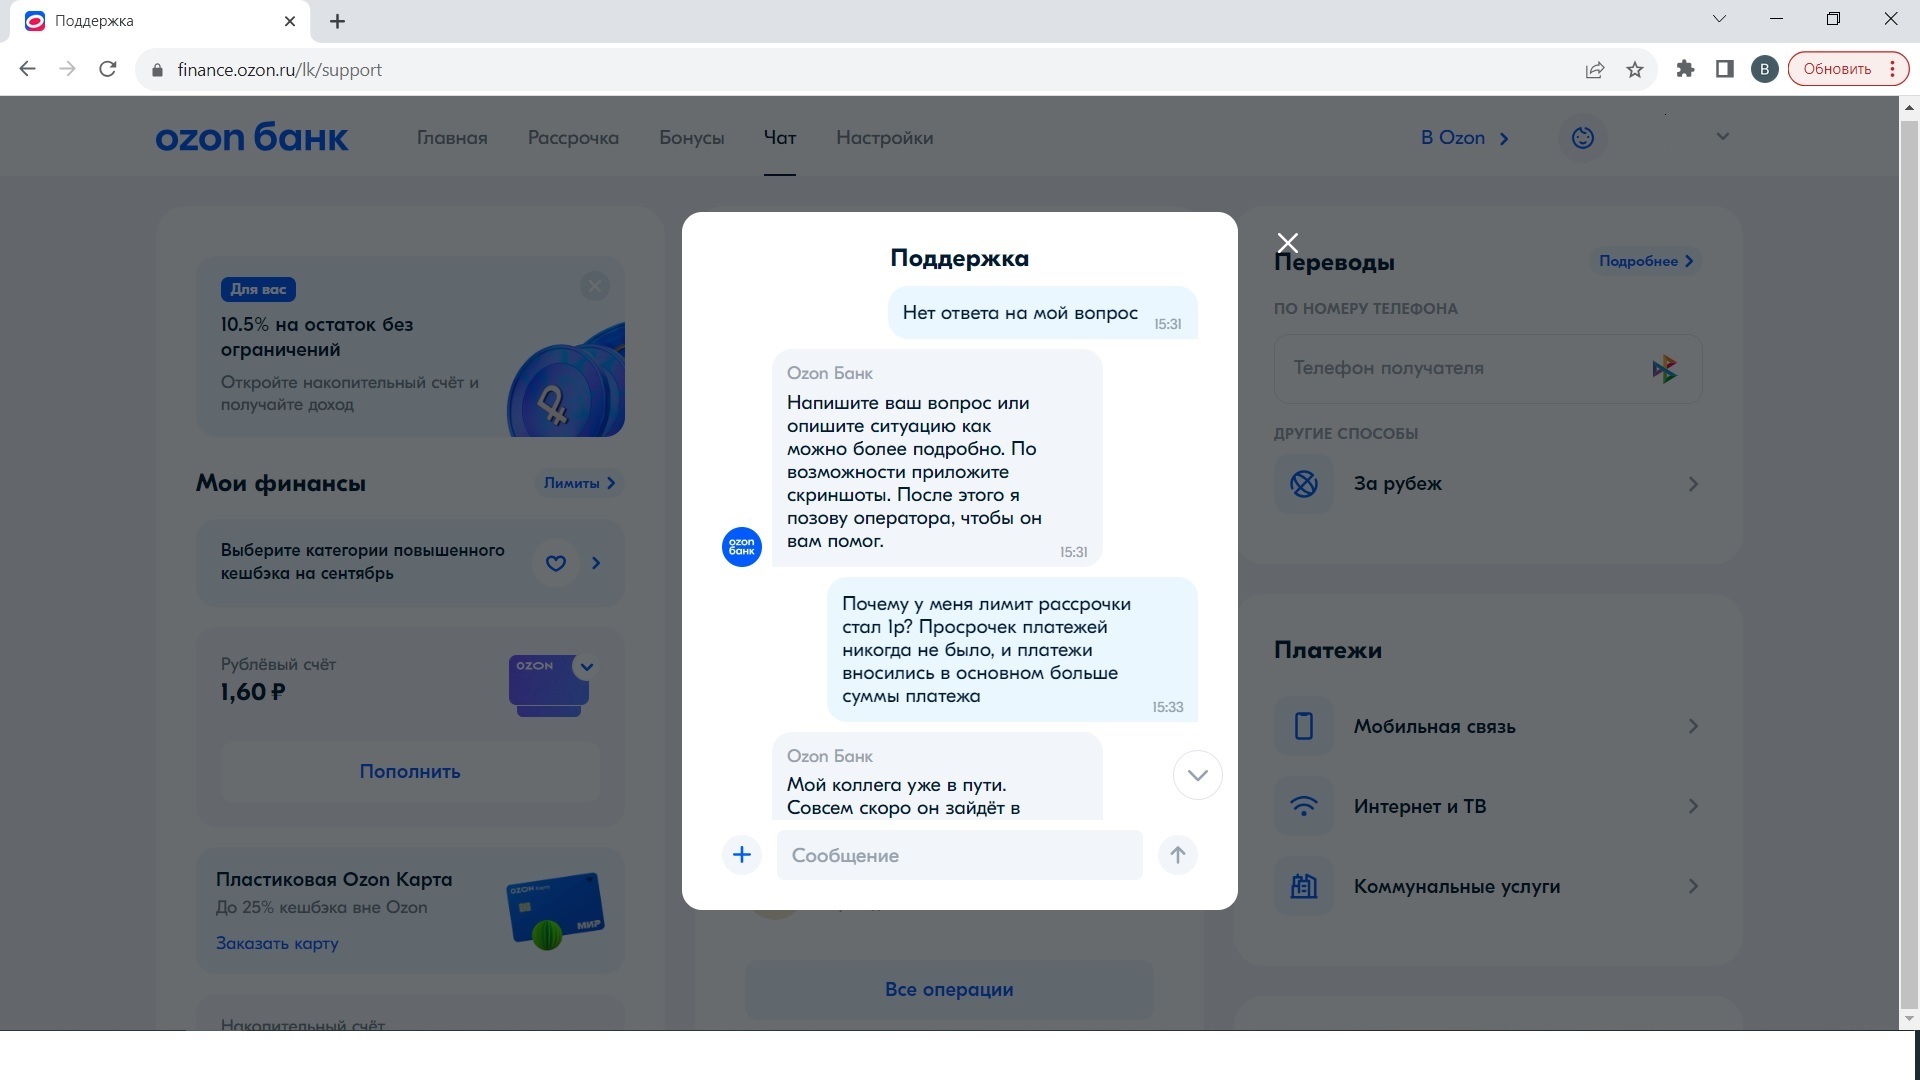This screenshot has height=1080, width=1920.
Task: Open Chrome profile B avatar
Action: [1764, 69]
